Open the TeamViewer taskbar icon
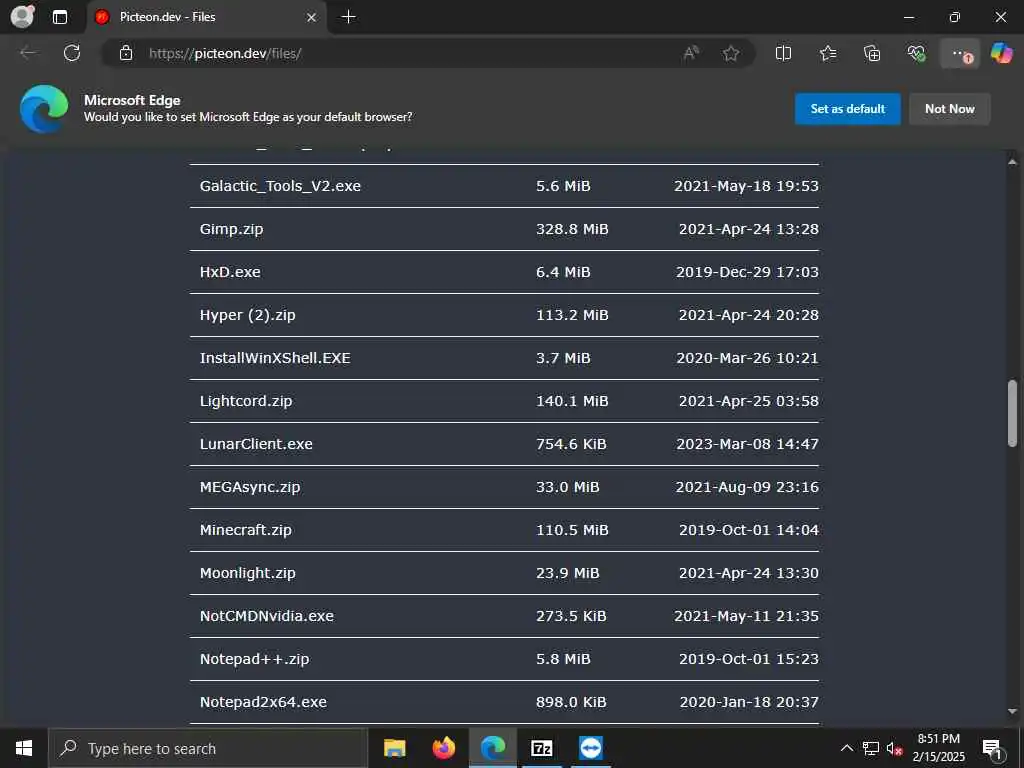 [591, 748]
